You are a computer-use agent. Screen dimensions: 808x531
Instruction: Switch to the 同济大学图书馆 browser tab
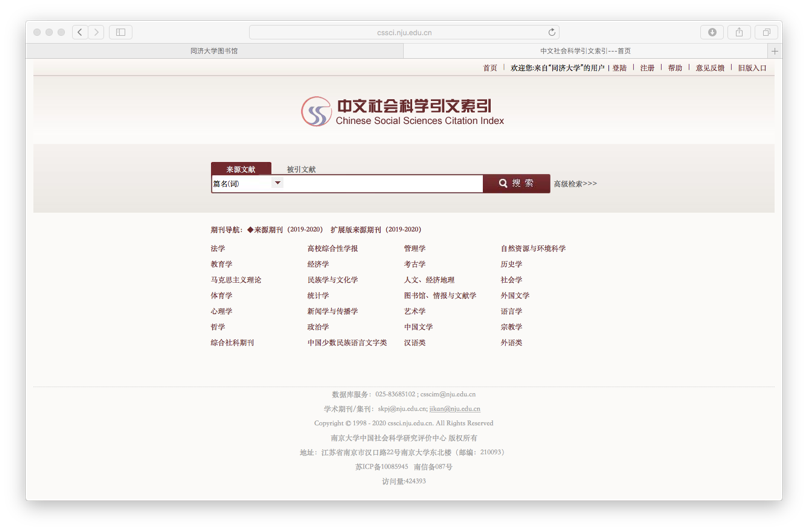tap(214, 51)
